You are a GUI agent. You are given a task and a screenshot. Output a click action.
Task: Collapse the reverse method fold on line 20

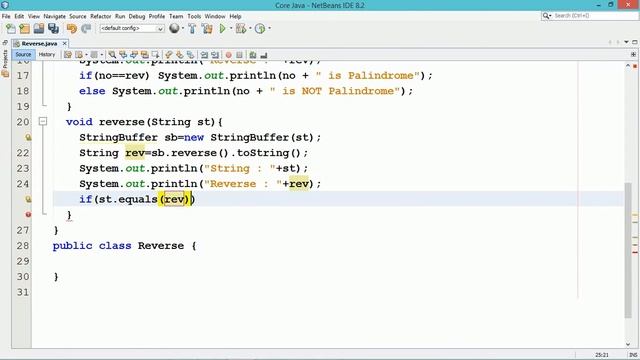point(43,121)
